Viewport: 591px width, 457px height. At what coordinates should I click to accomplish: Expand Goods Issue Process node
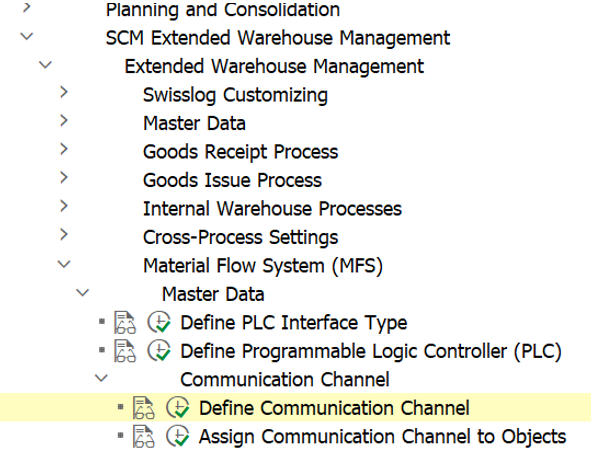(64, 178)
